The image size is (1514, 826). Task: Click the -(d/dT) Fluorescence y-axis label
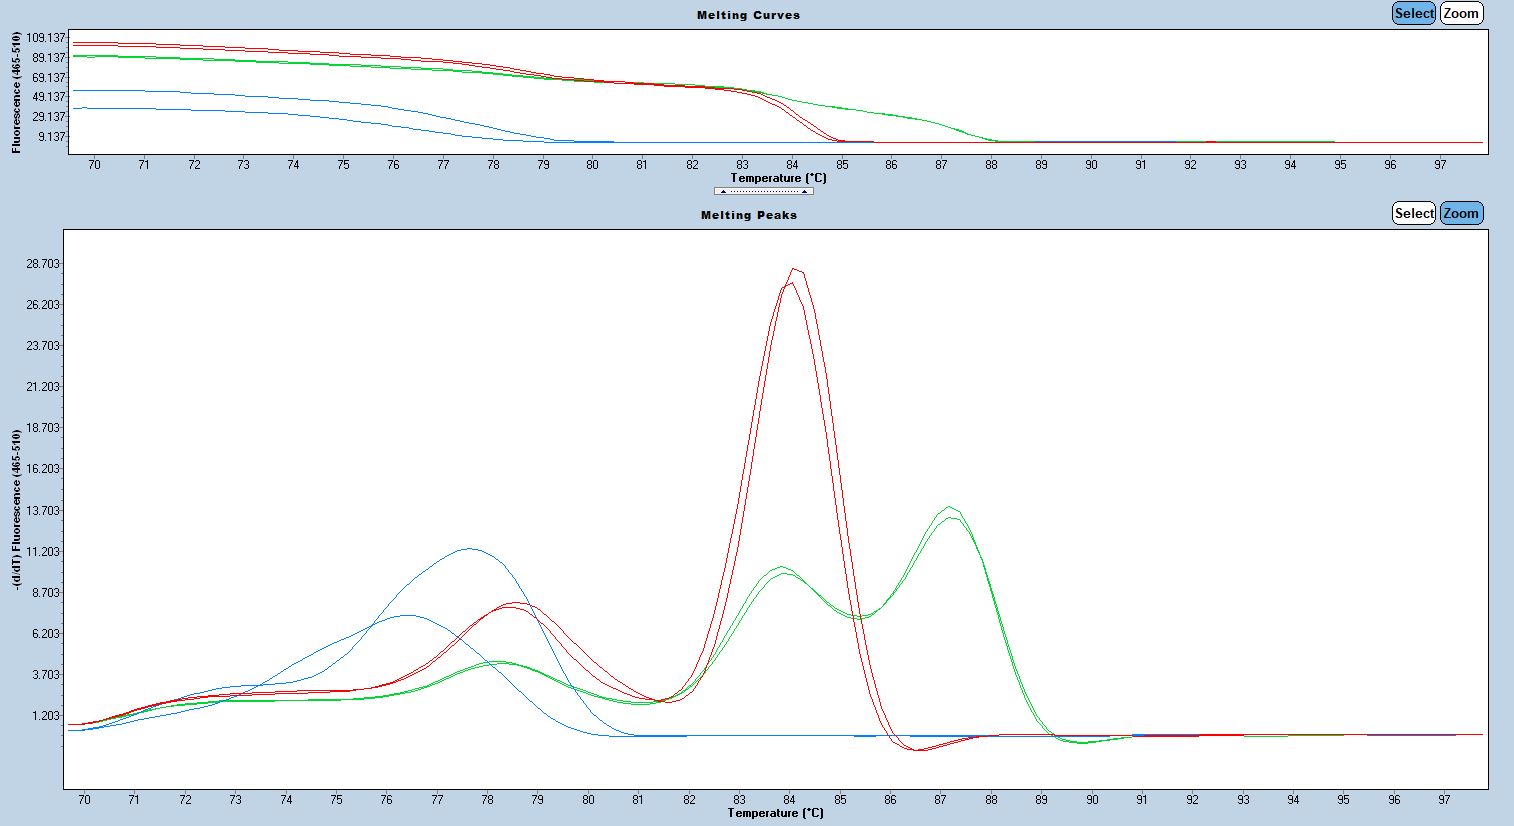[x=16, y=510]
